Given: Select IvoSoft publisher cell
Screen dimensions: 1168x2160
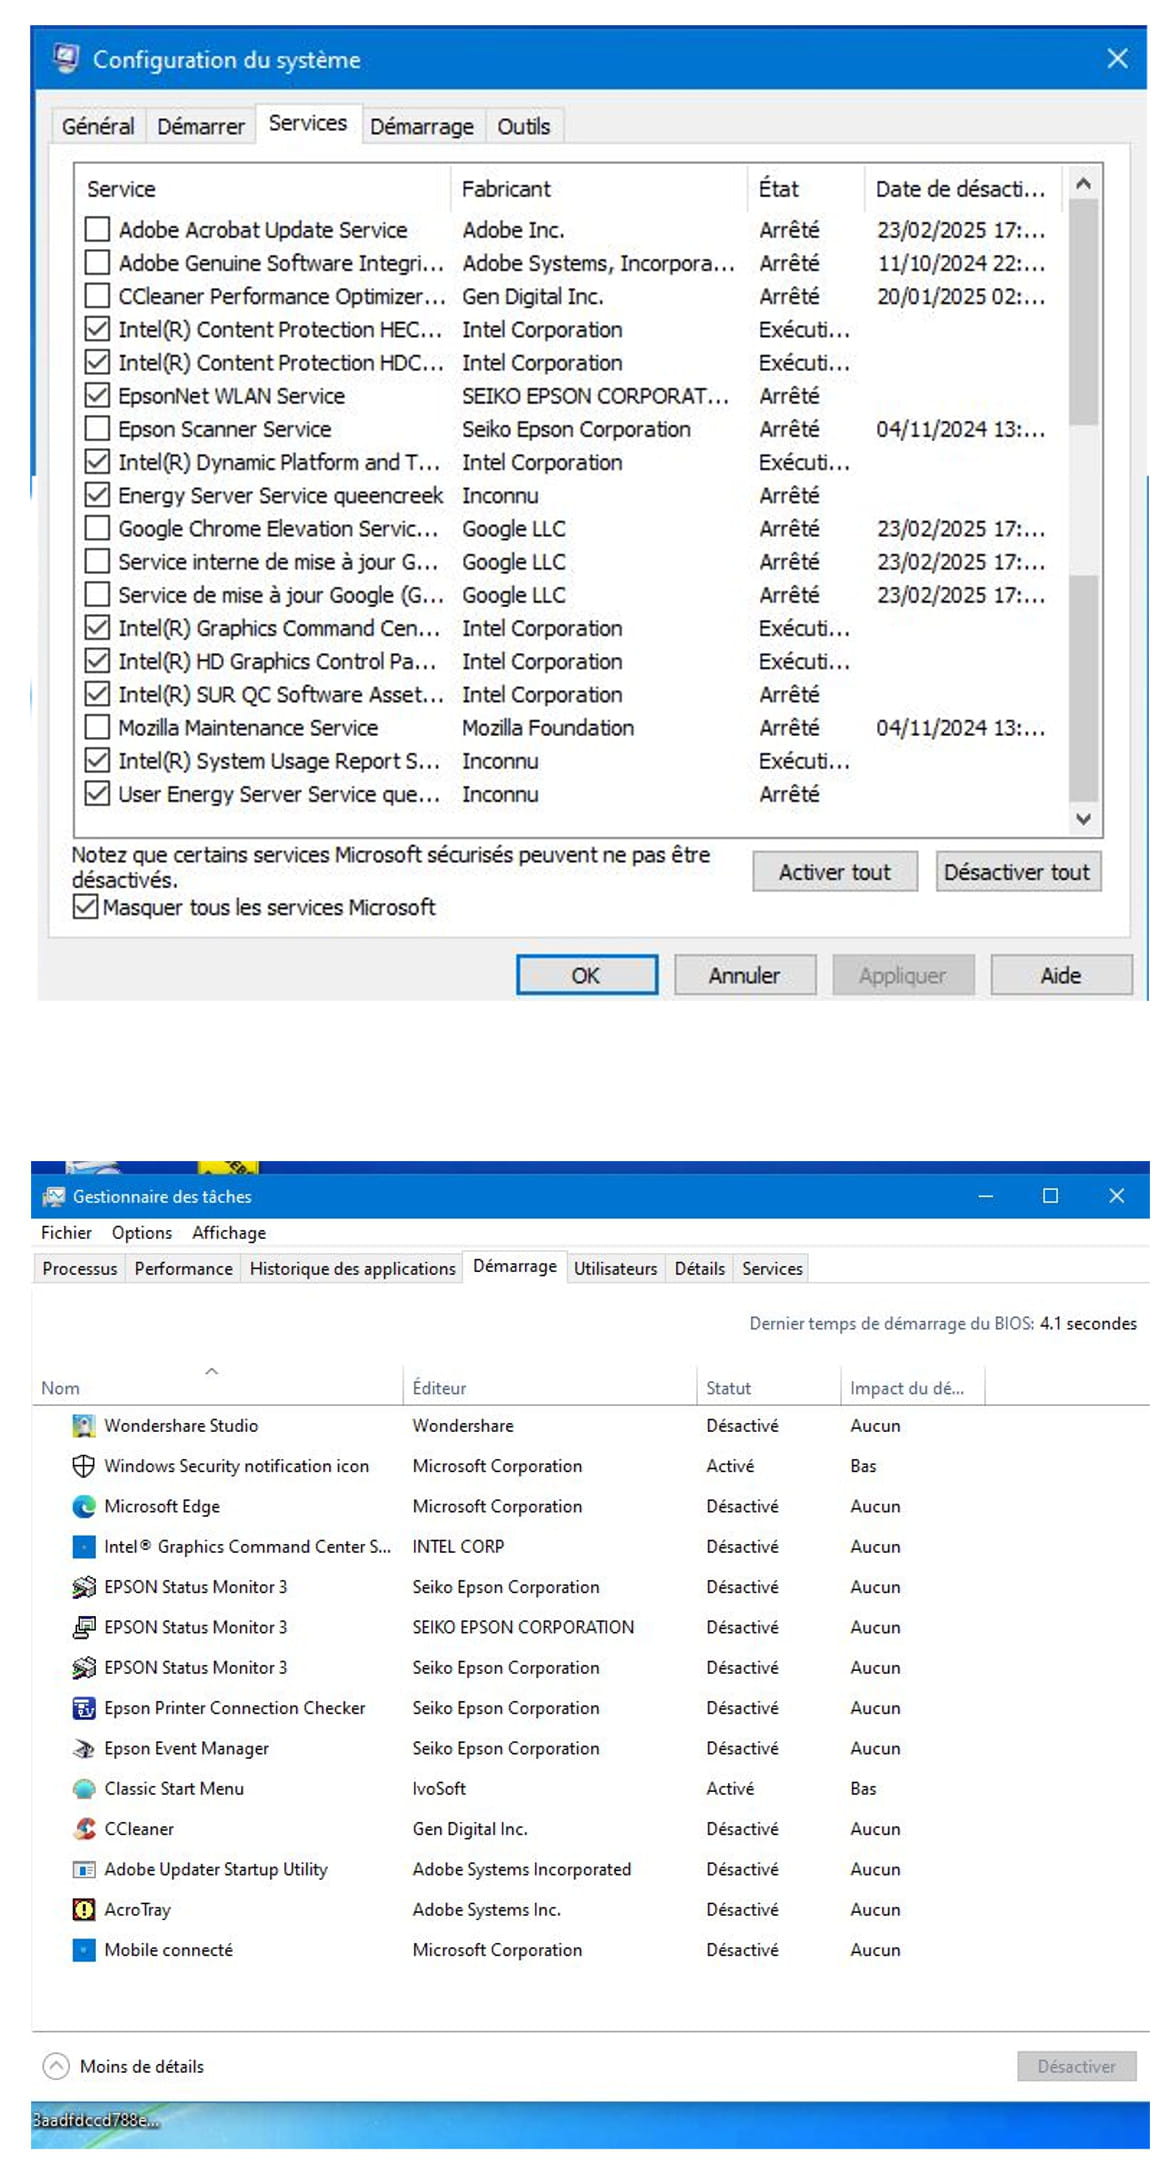Looking at the screenshot, I should [440, 1788].
